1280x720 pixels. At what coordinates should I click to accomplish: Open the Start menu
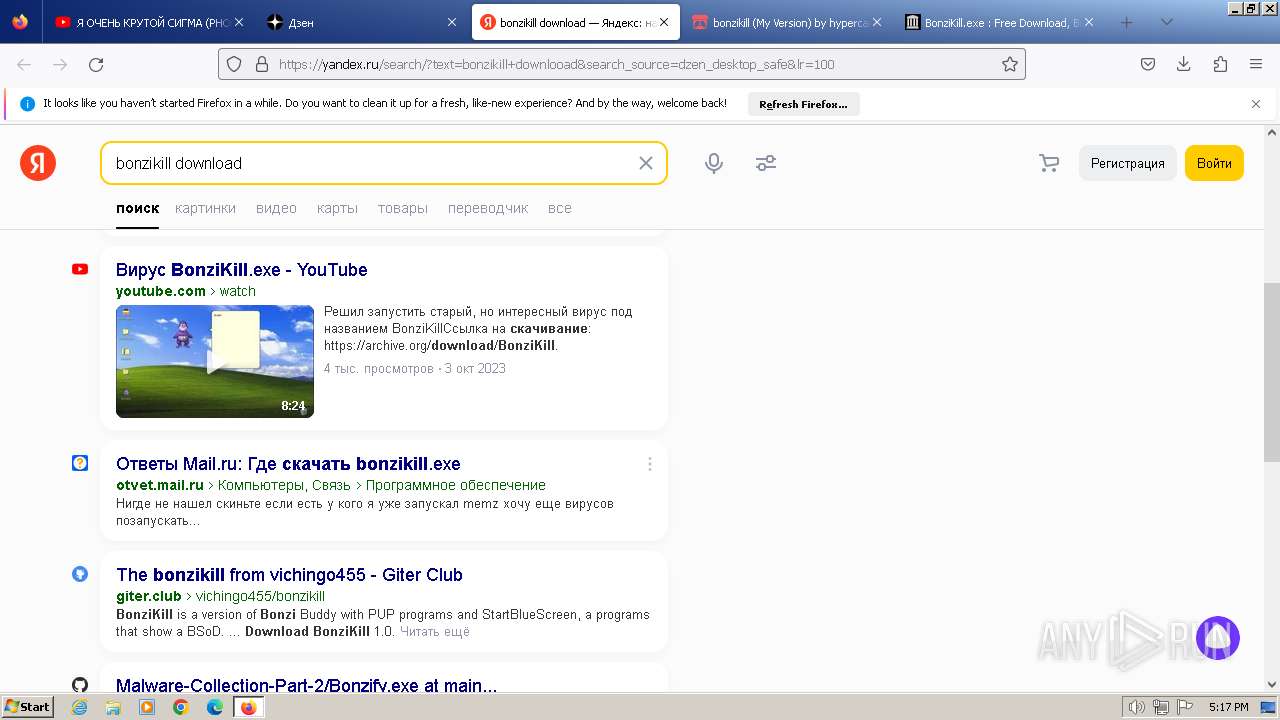point(28,707)
